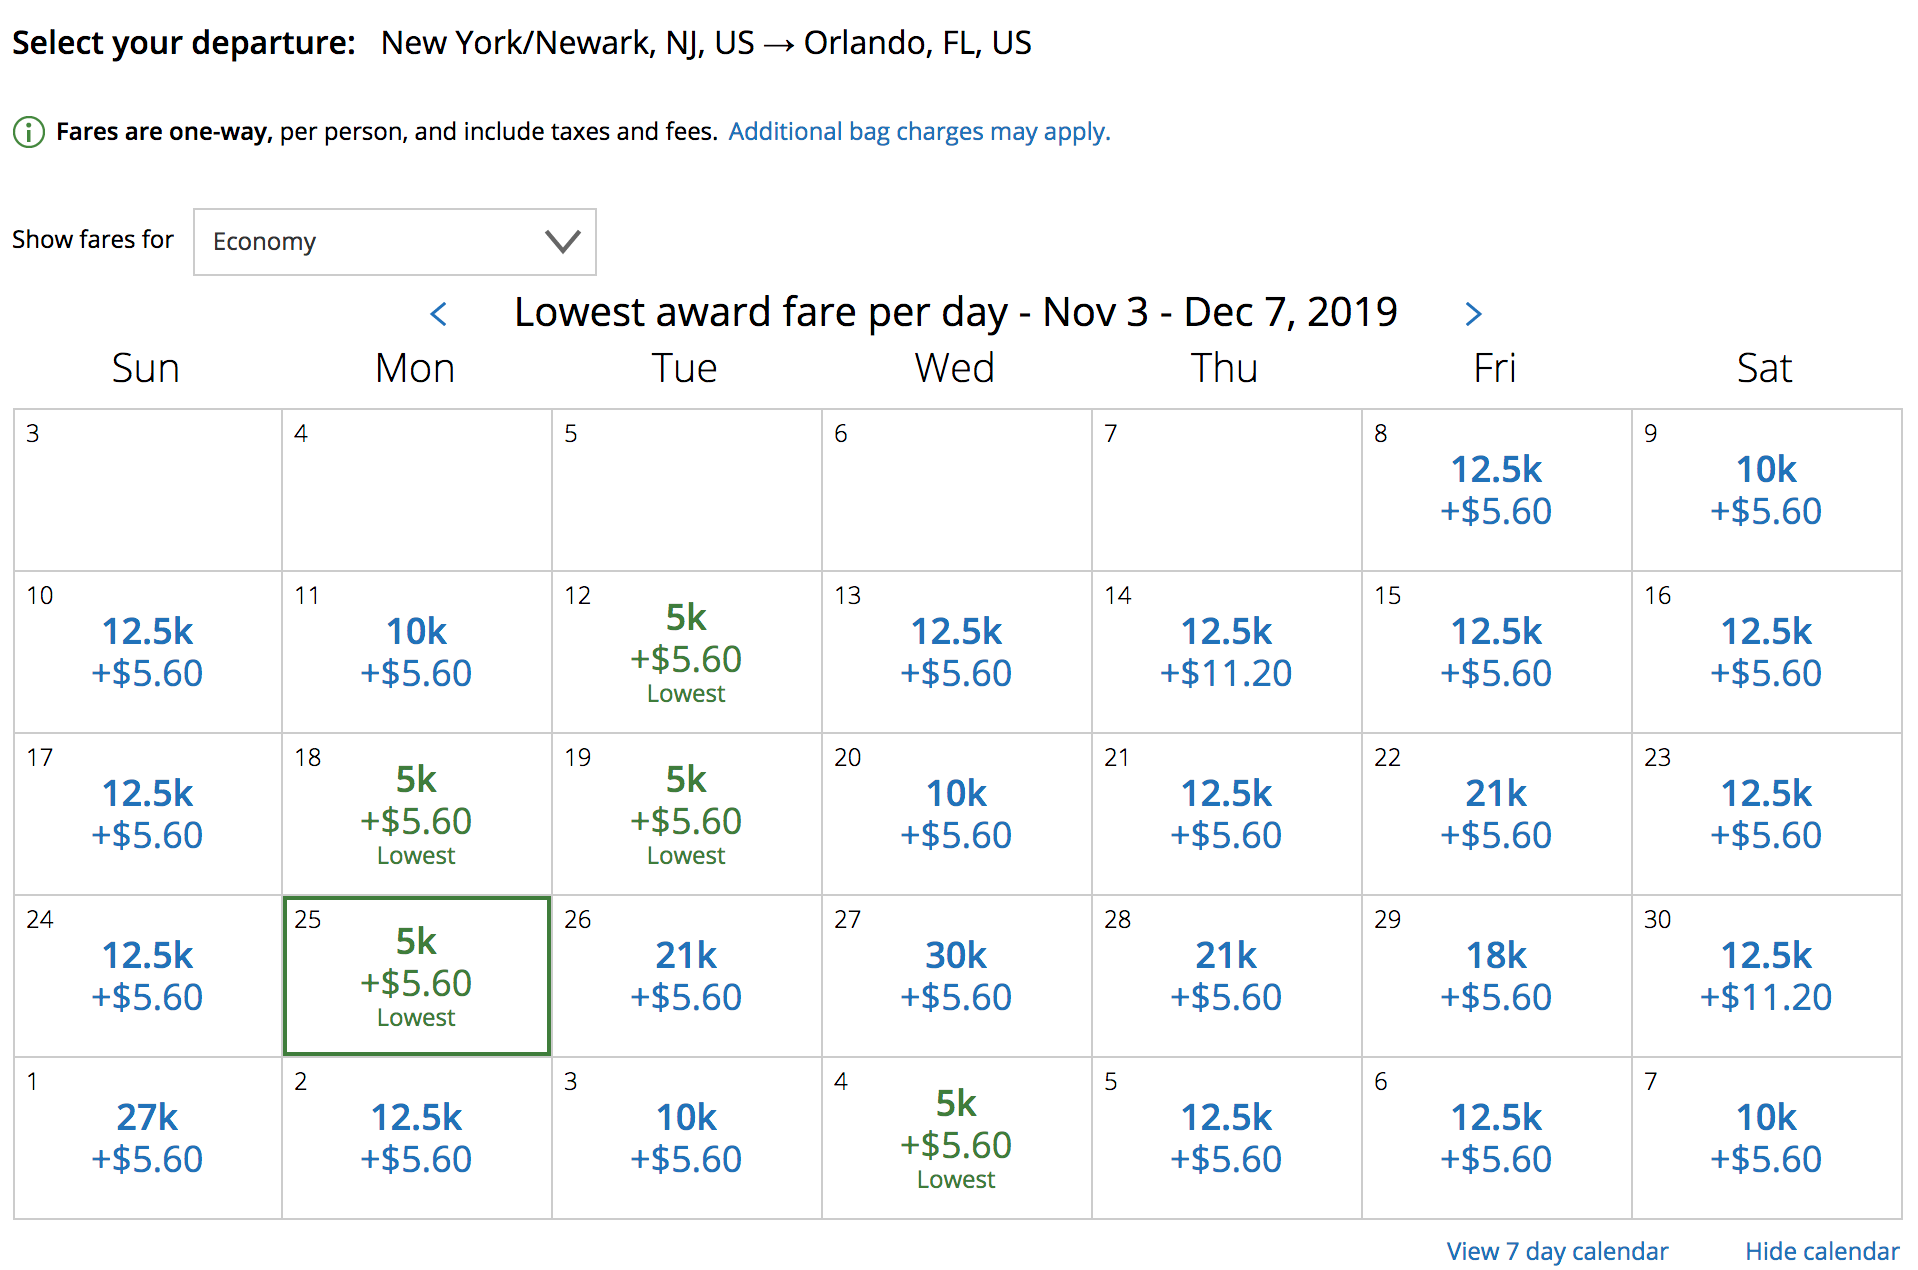Switch to View 7 day calendar

[1557, 1251]
